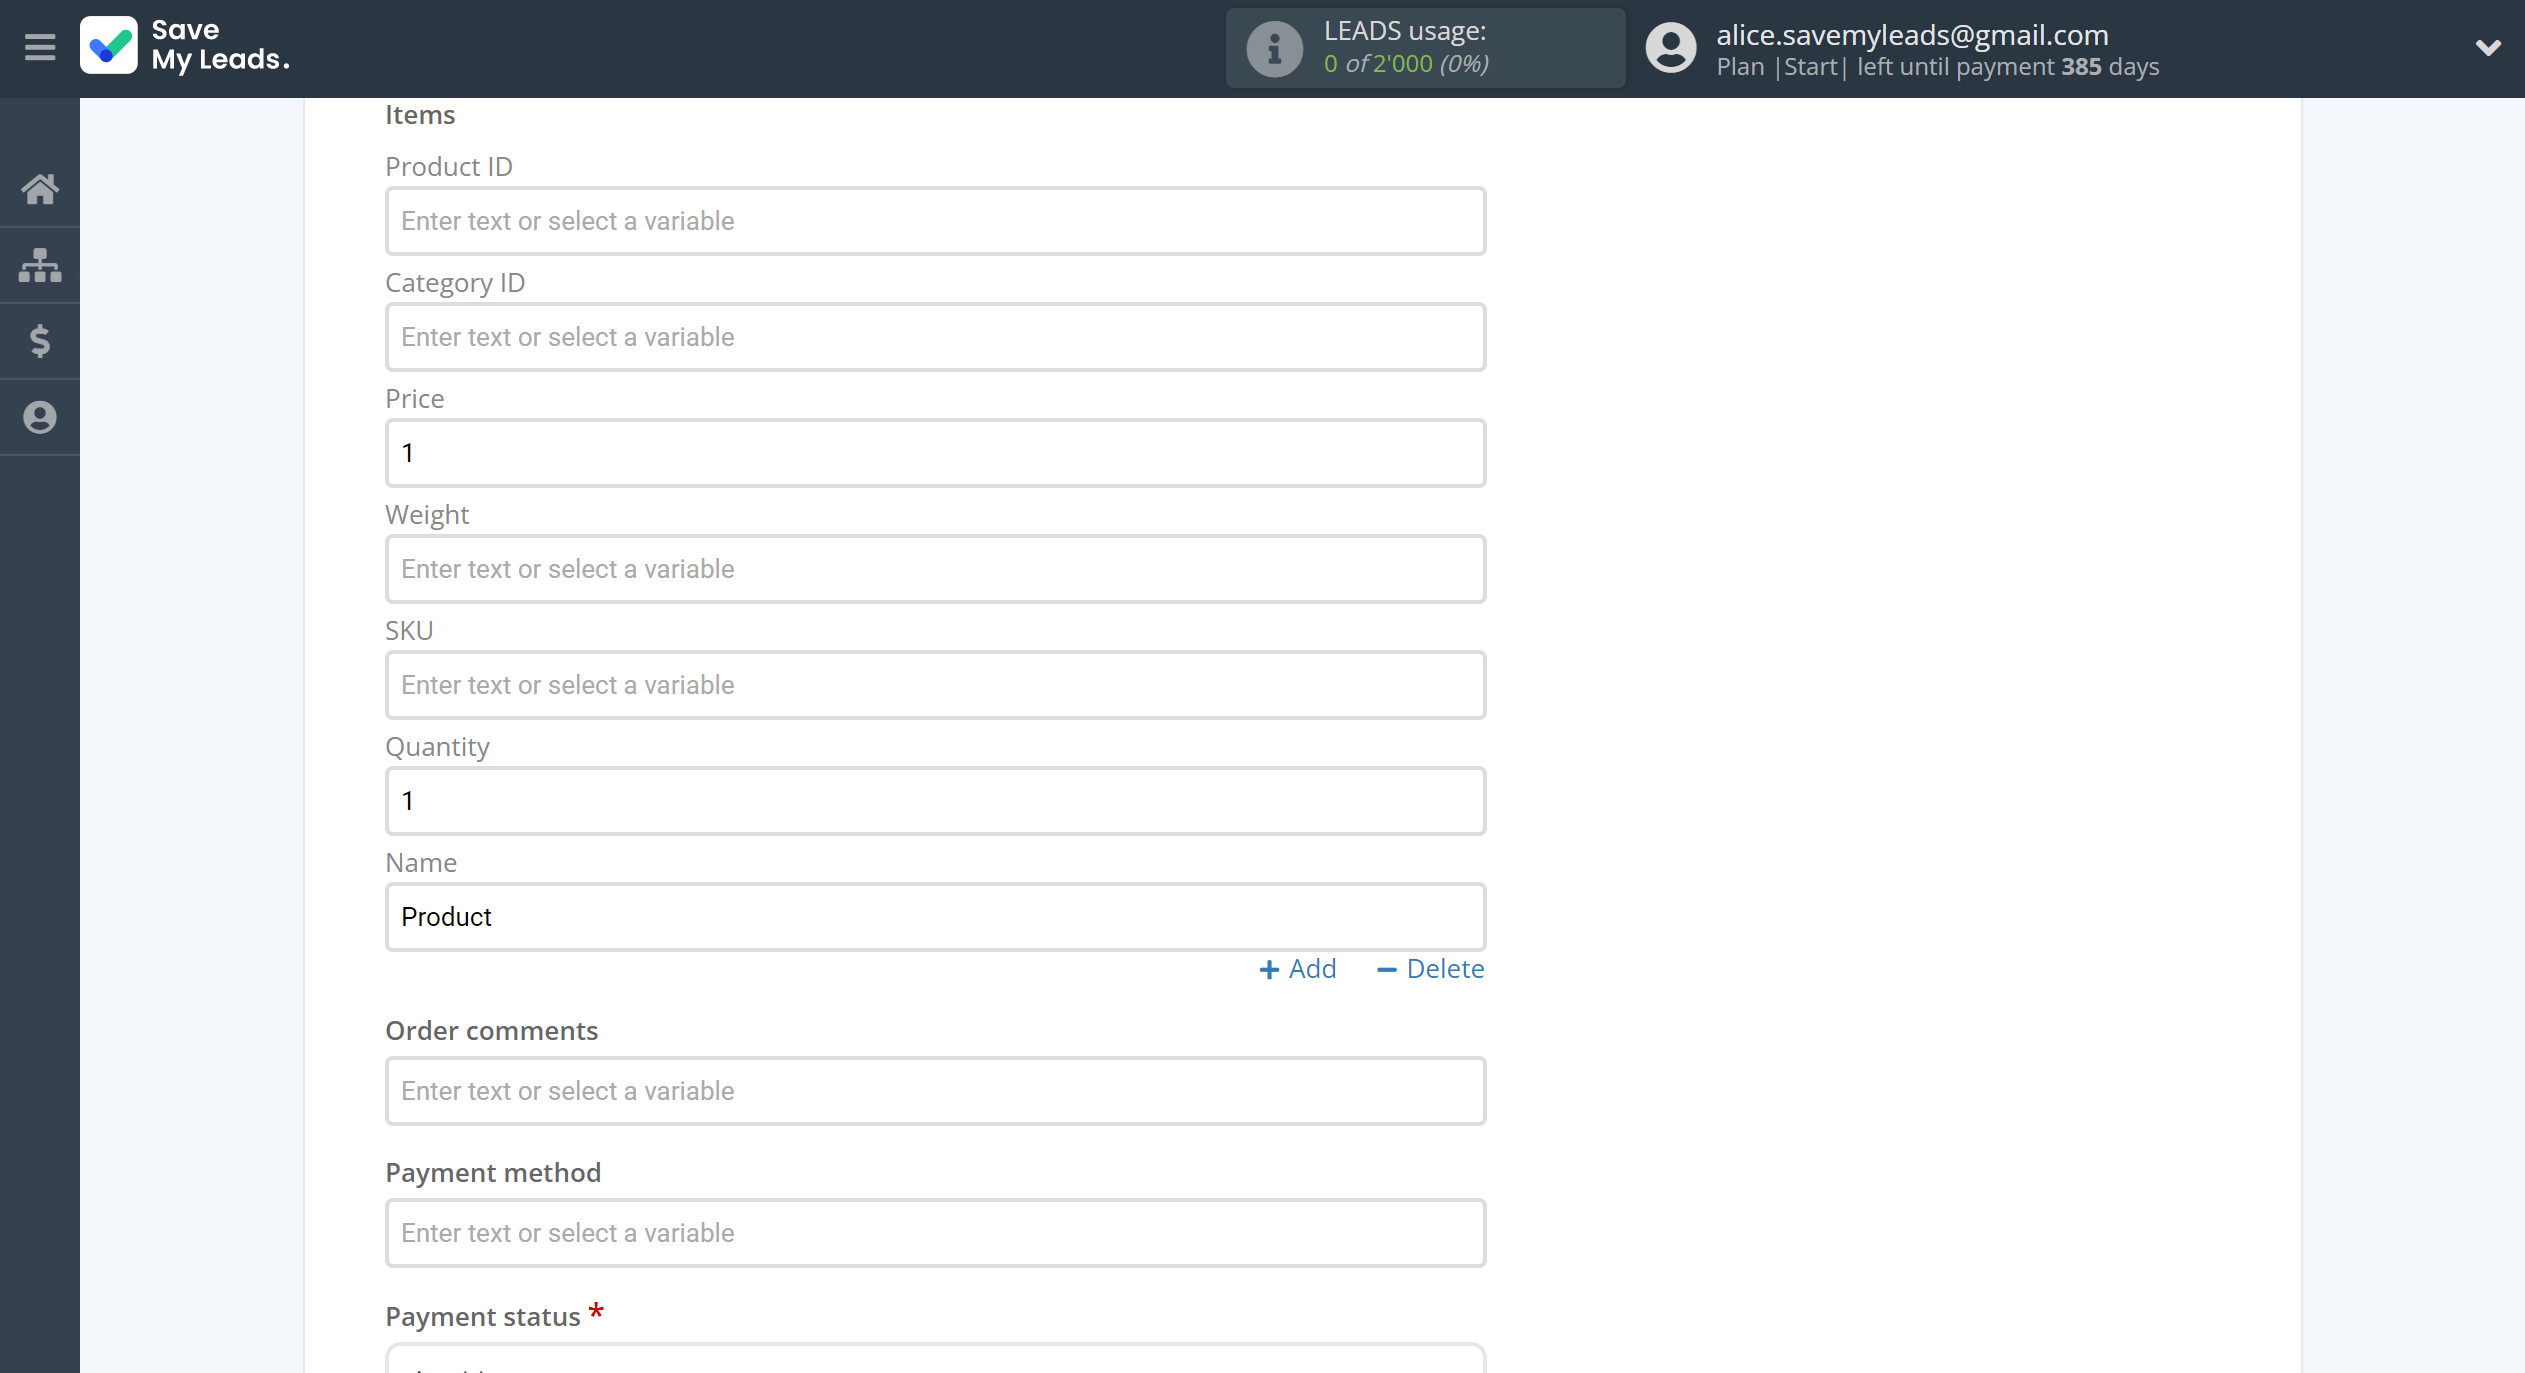Open billing dollar icon in sidebar
The image size is (2525, 1373).
coord(40,341)
